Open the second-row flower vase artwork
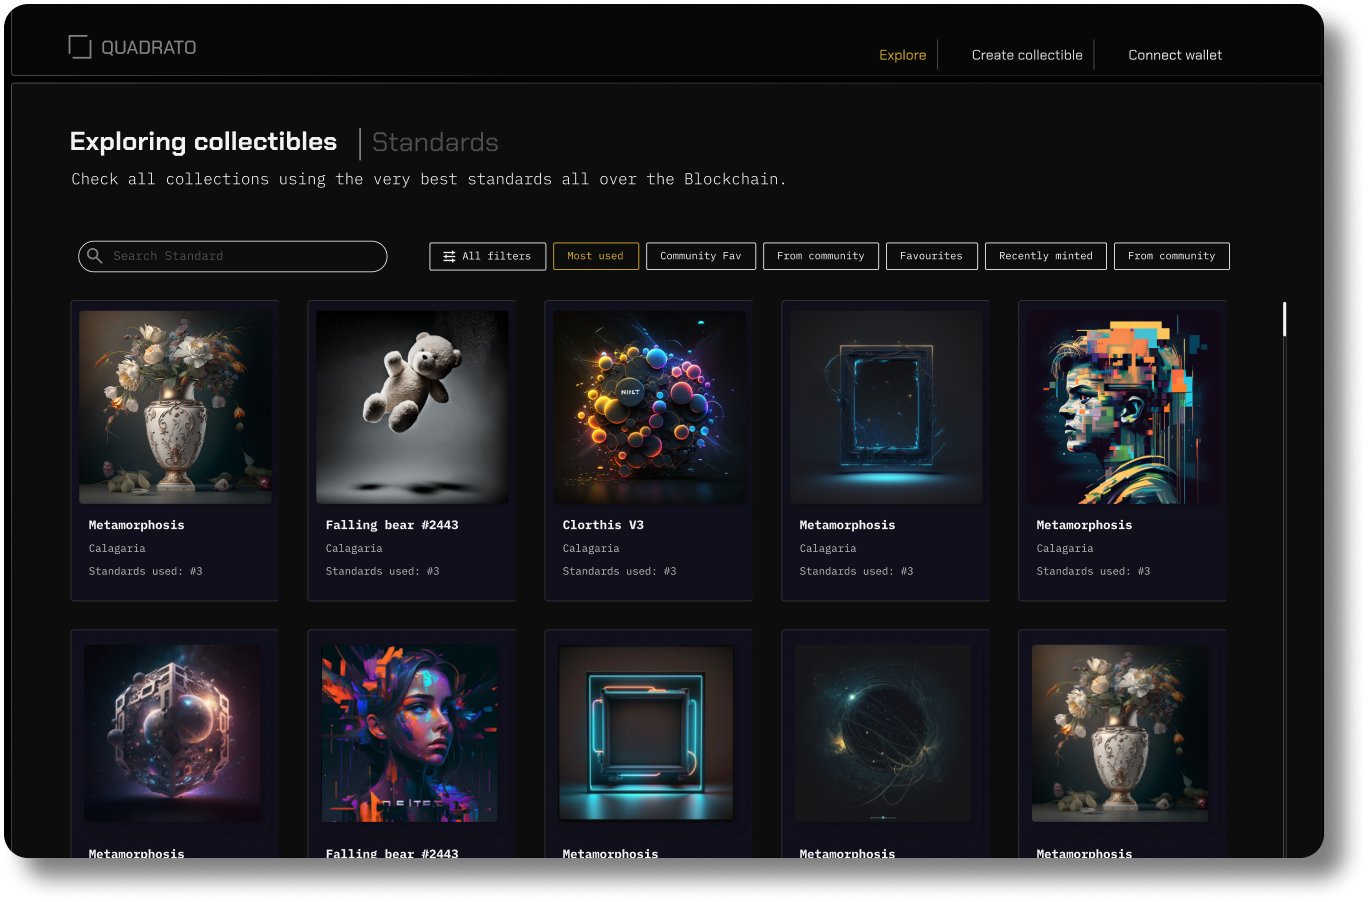 (1120, 733)
